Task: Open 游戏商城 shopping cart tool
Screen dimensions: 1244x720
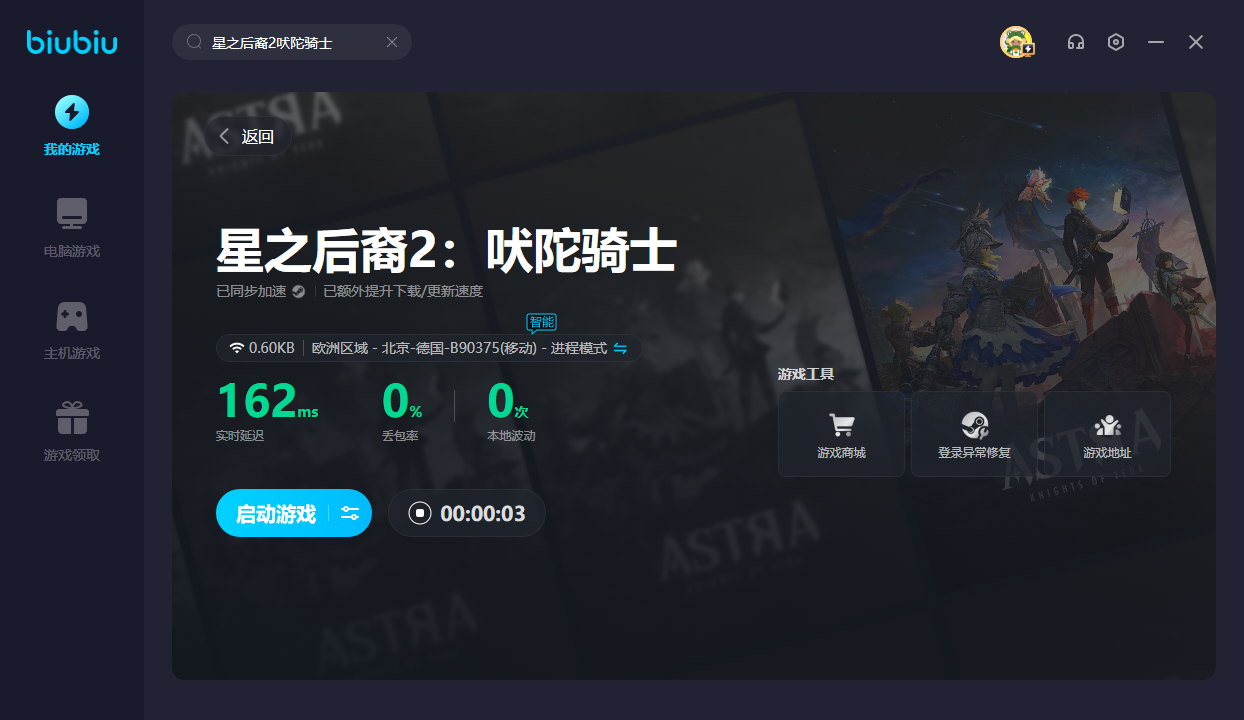Action: (841, 434)
